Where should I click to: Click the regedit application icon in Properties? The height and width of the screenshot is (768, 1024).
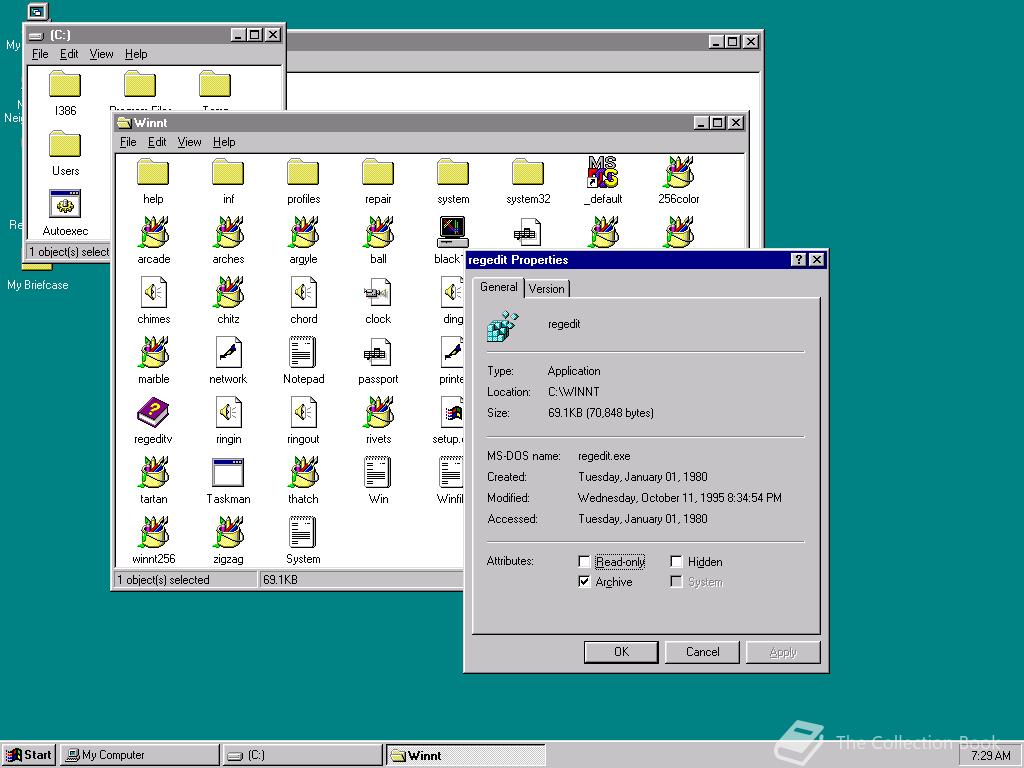coord(503,326)
